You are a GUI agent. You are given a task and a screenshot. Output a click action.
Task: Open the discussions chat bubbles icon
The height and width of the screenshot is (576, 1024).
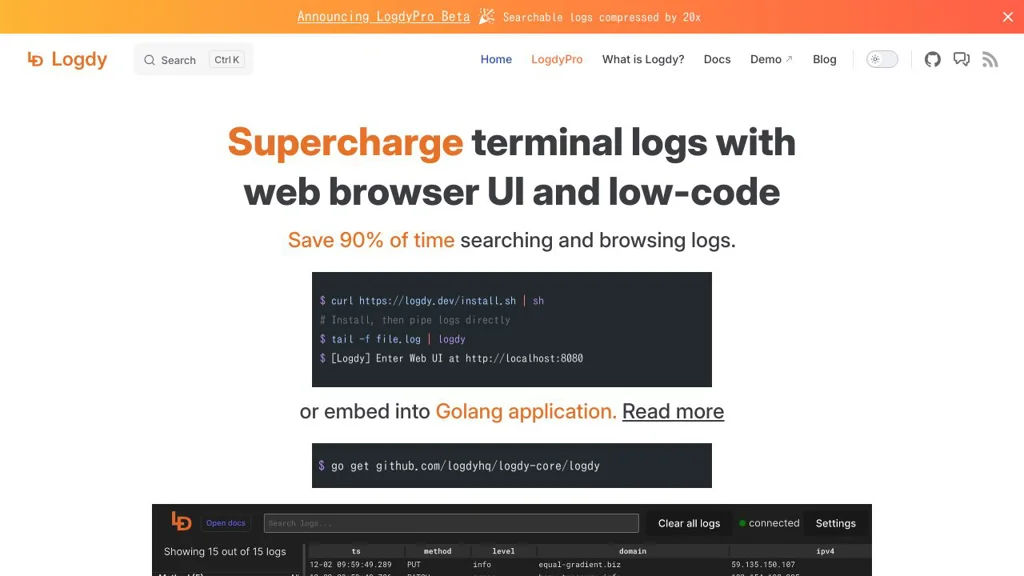[961, 59]
